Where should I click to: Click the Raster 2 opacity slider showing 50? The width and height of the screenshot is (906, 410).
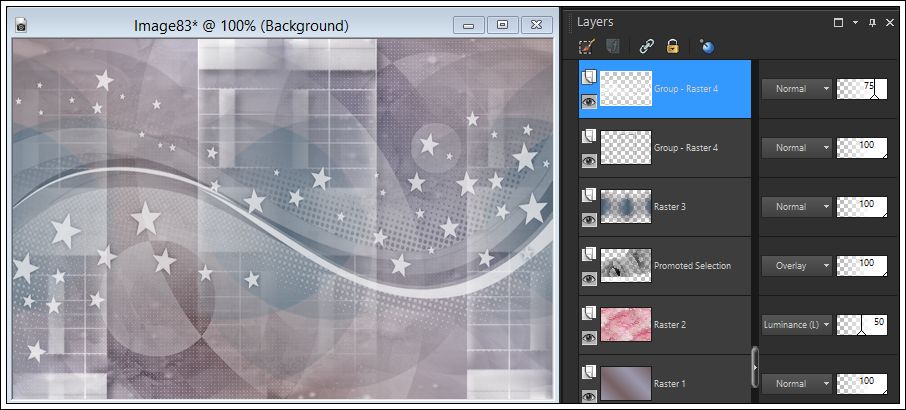point(862,325)
